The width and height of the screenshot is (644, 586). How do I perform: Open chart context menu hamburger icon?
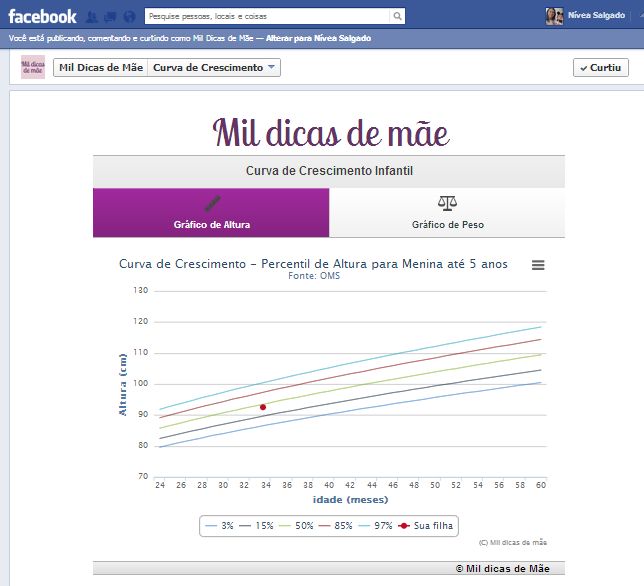[x=538, y=265]
